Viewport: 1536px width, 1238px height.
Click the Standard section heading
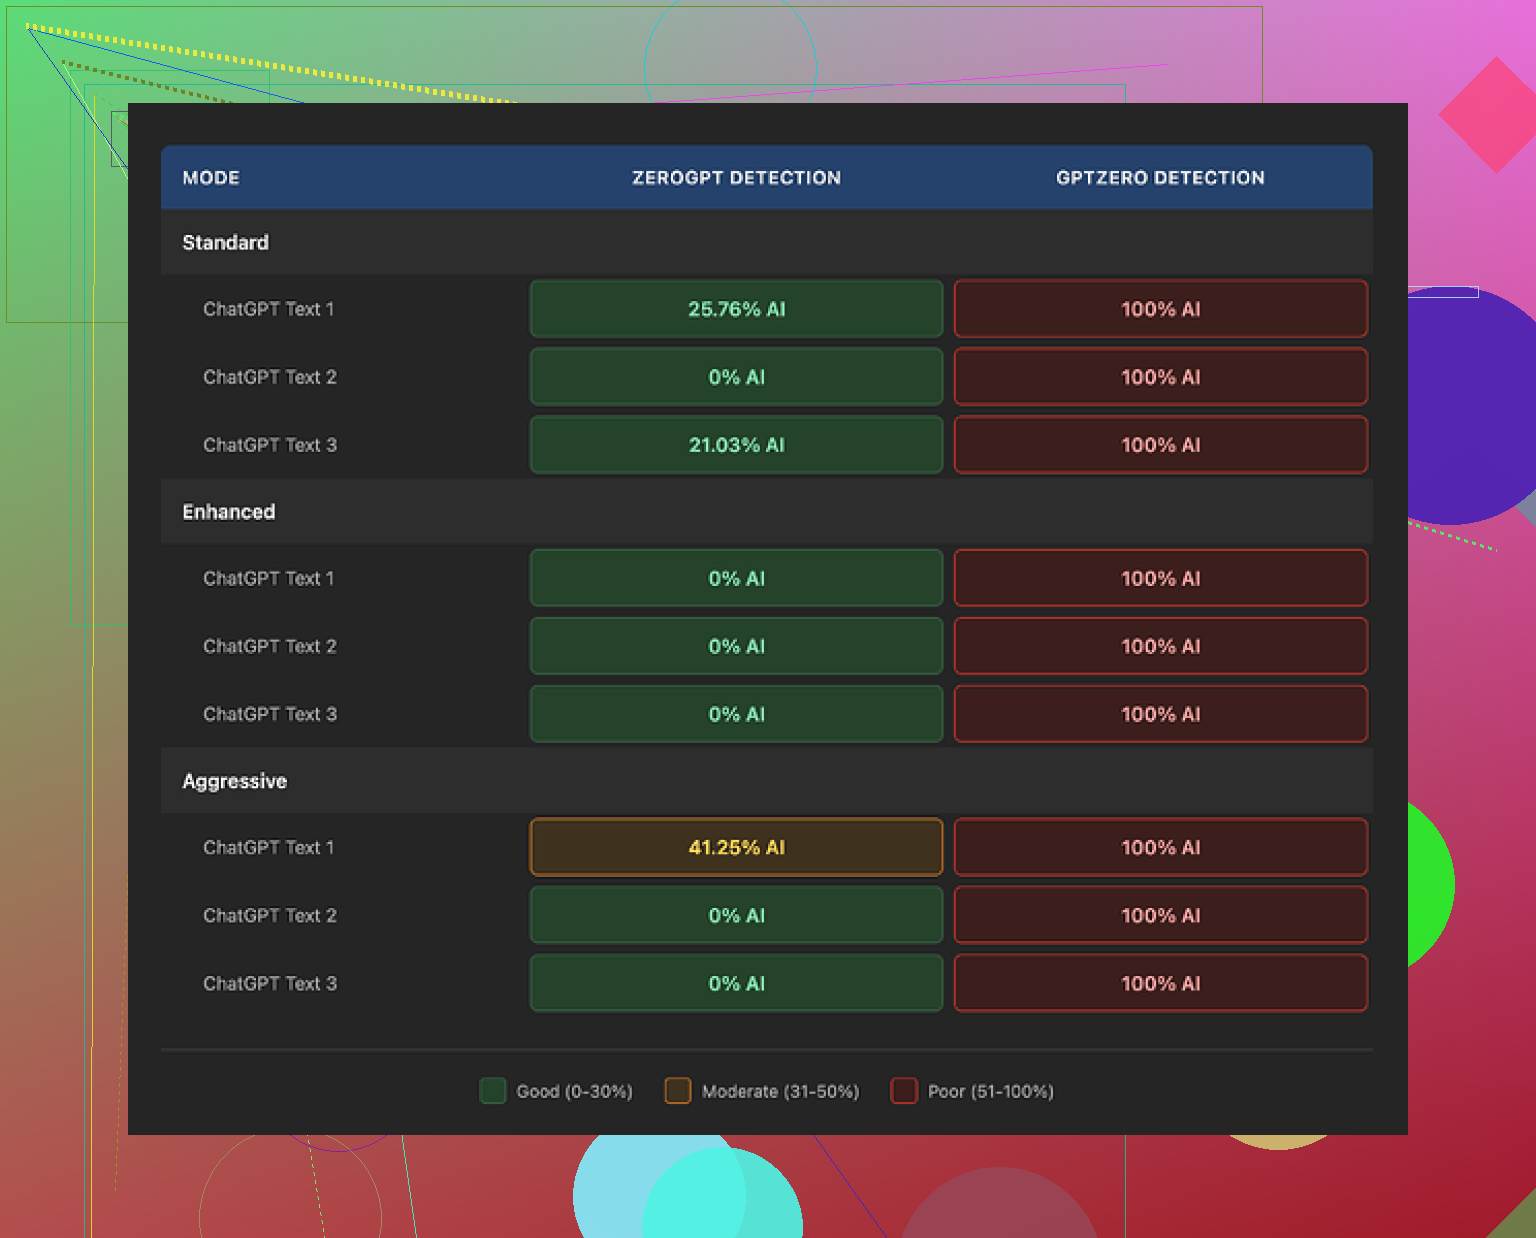click(x=225, y=243)
